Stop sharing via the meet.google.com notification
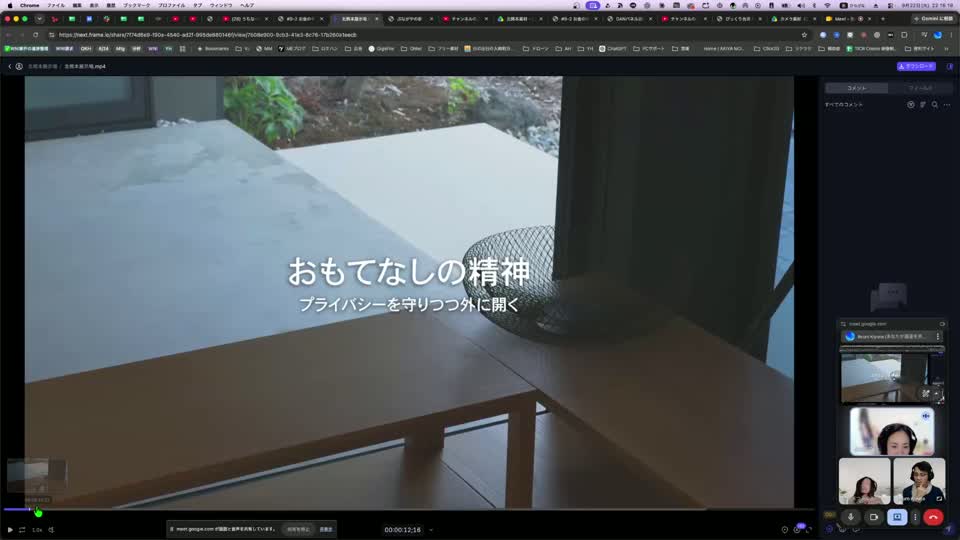This screenshot has height=540, width=960. [298, 529]
